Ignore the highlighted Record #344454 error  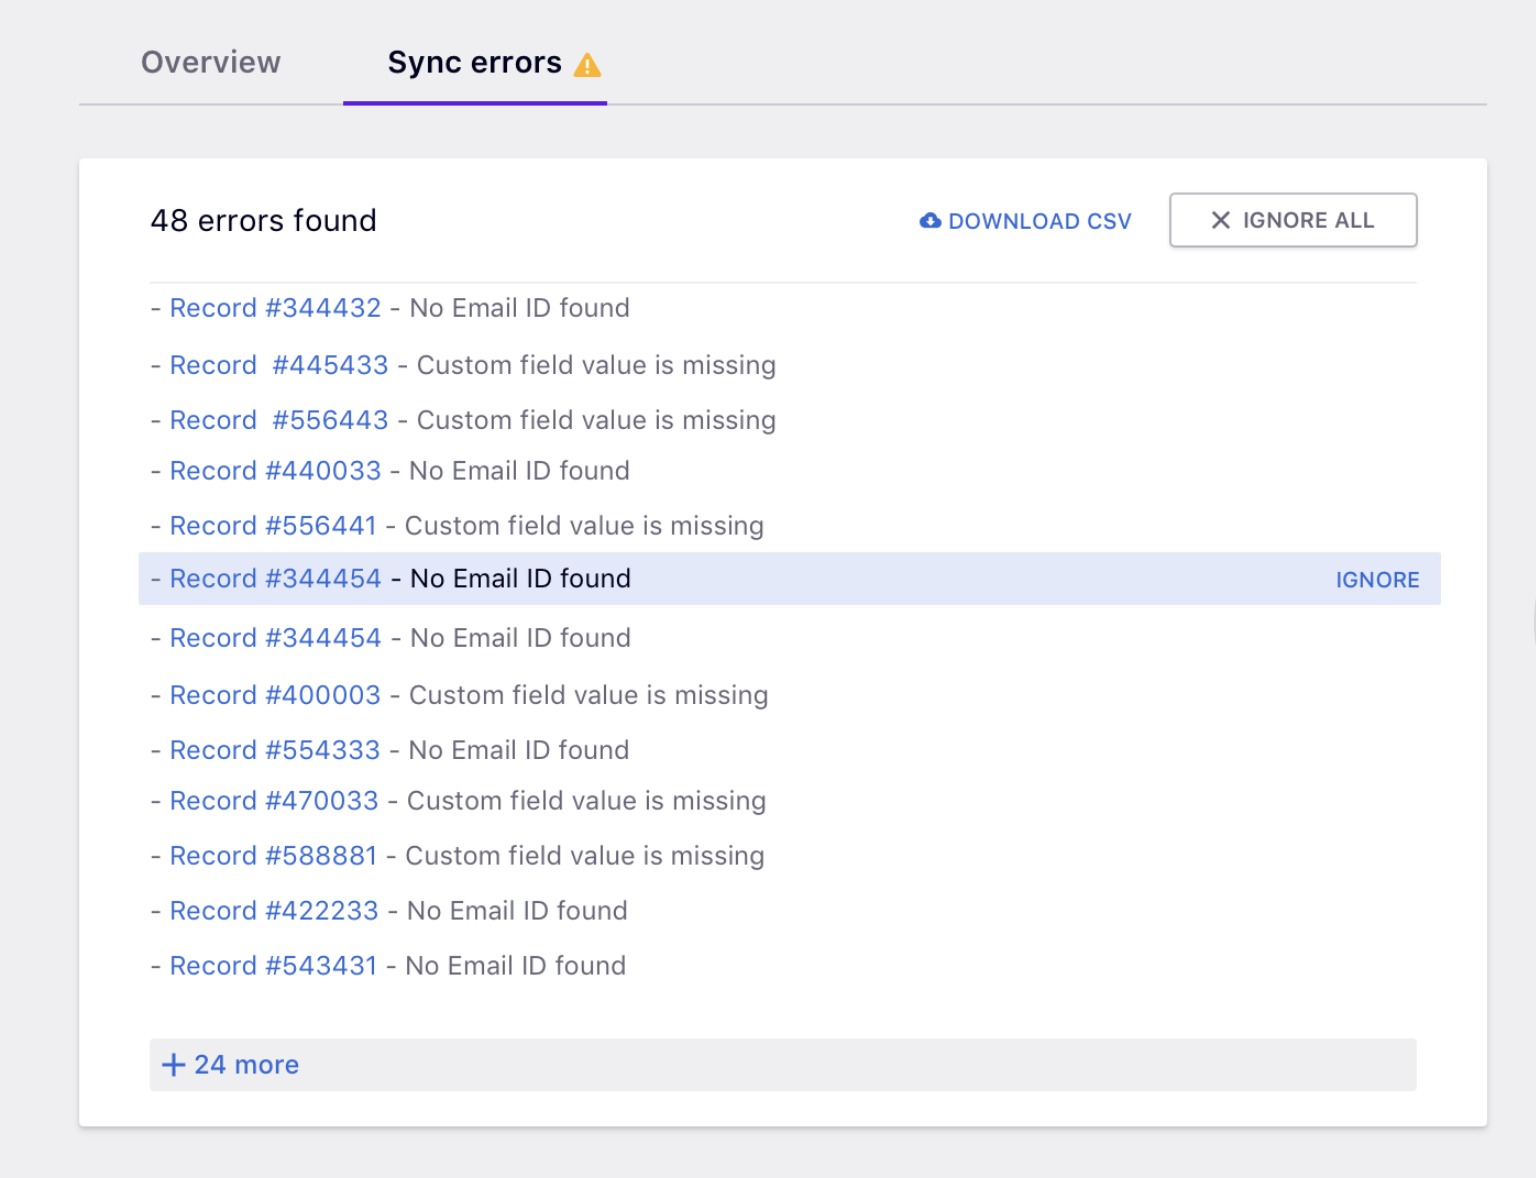[x=1376, y=580]
